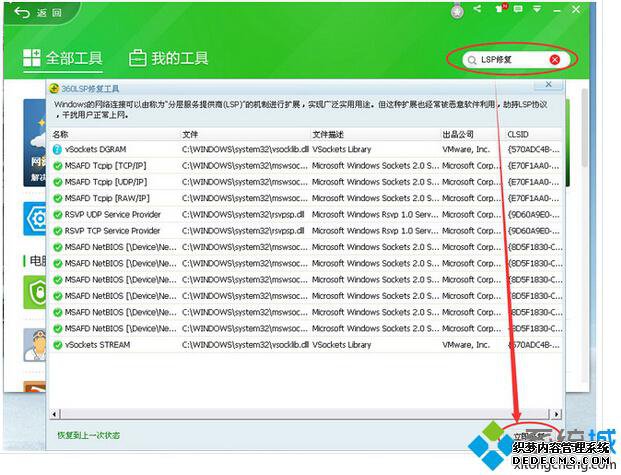Click green shield lock tool icon behind dialog
Image resolution: width=621 pixels, height=475 pixels.
[35, 292]
